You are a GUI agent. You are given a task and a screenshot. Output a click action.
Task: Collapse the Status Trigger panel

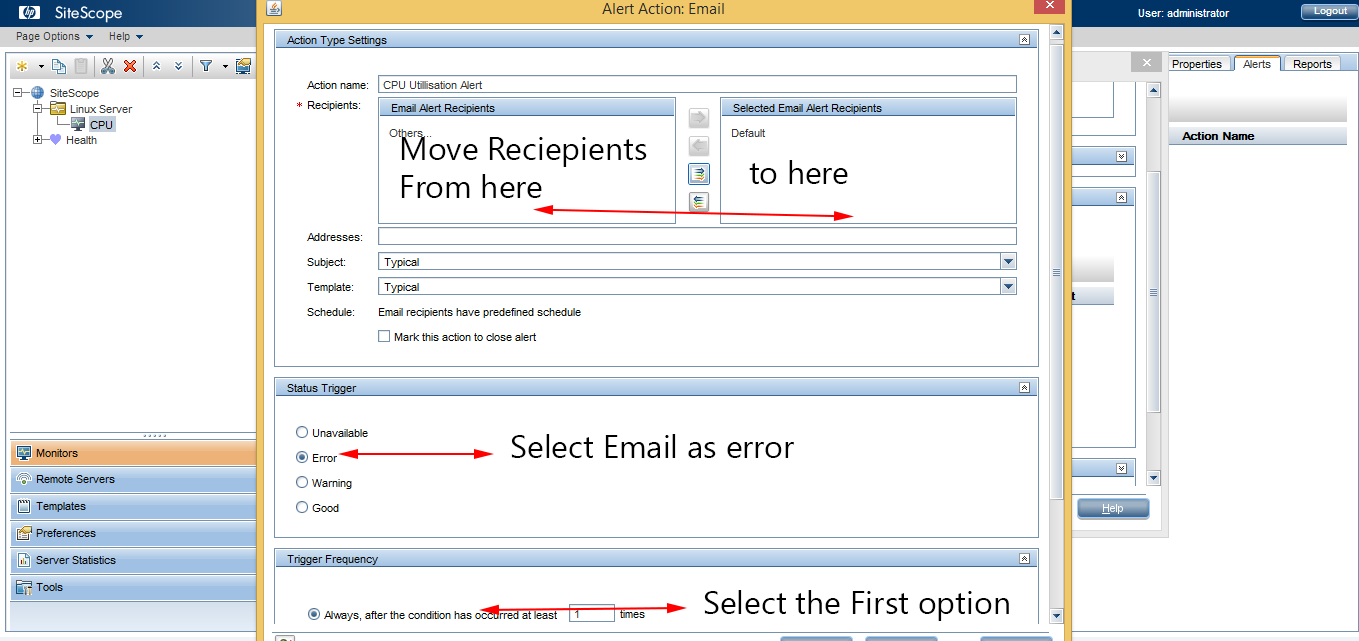pos(1025,387)
